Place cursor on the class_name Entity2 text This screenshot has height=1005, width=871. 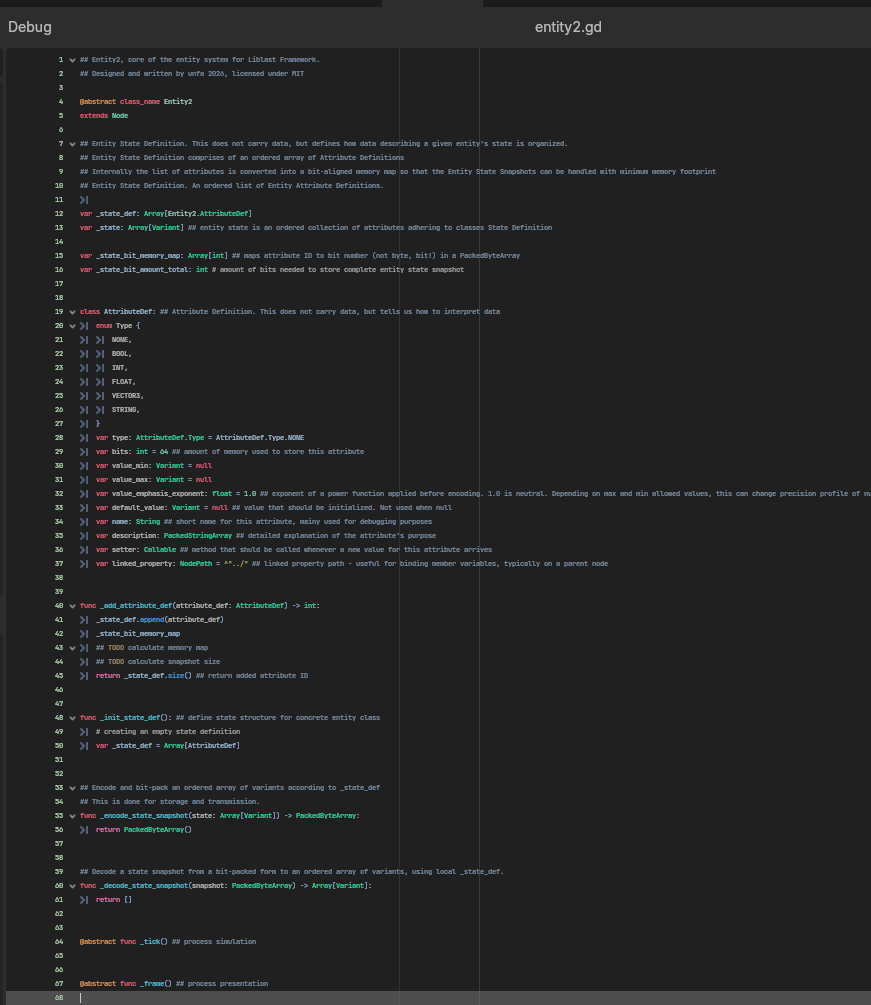click(x=156, y=101)
